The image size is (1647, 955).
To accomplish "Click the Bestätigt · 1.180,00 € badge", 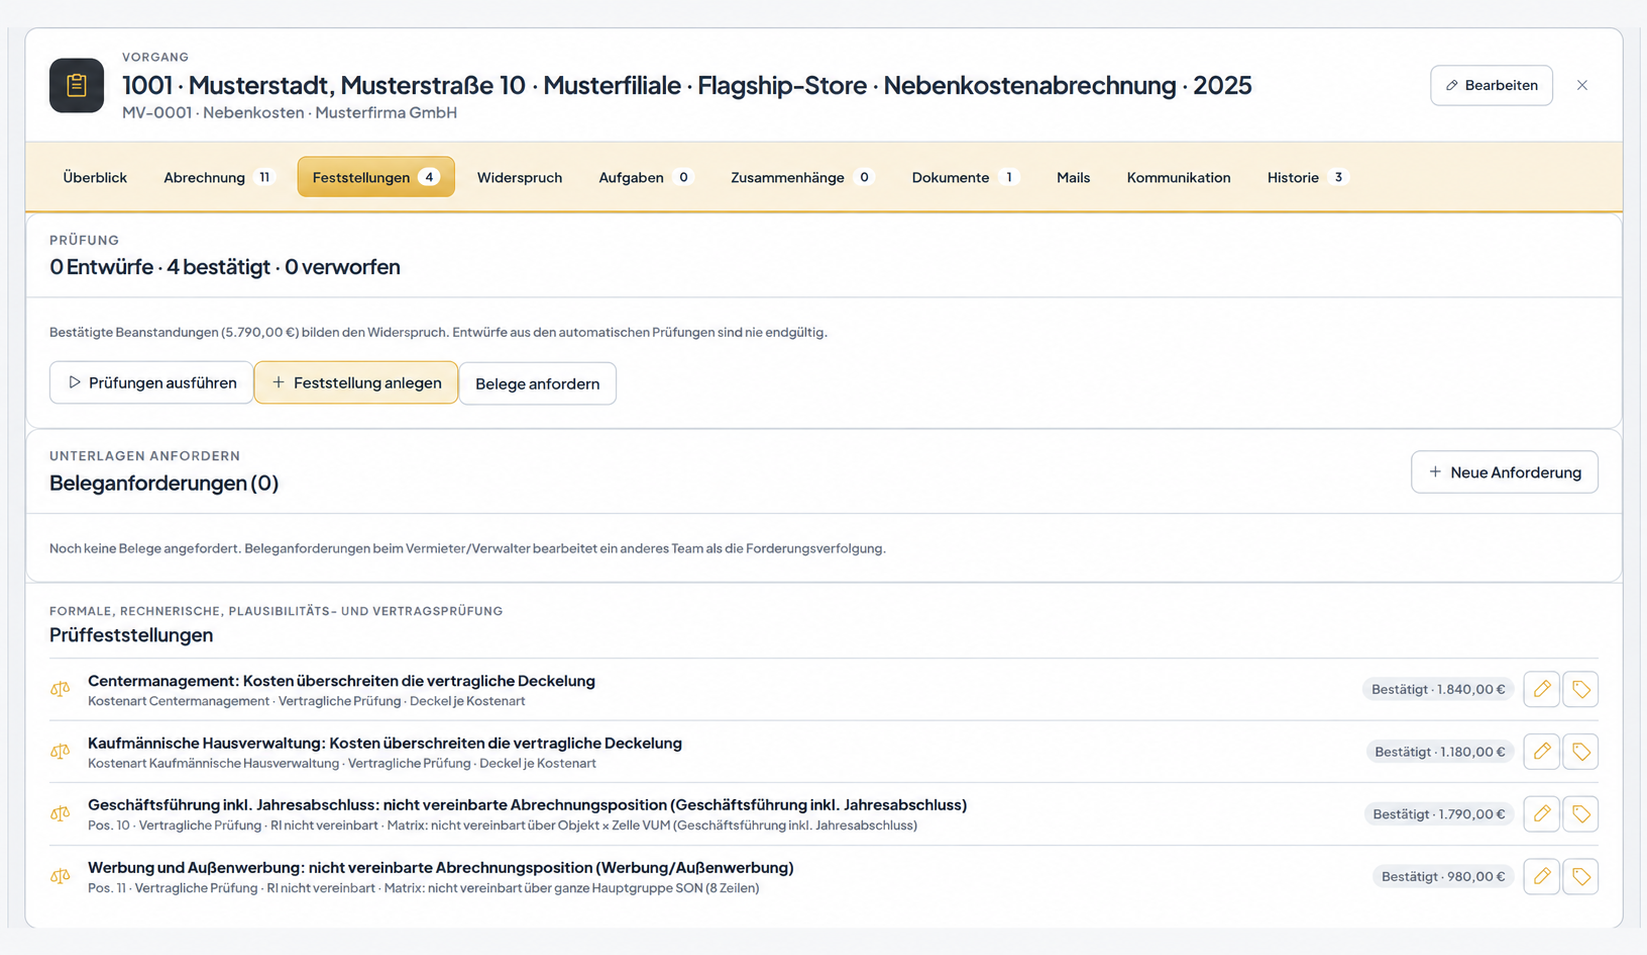I will (x=1440, y=752).
